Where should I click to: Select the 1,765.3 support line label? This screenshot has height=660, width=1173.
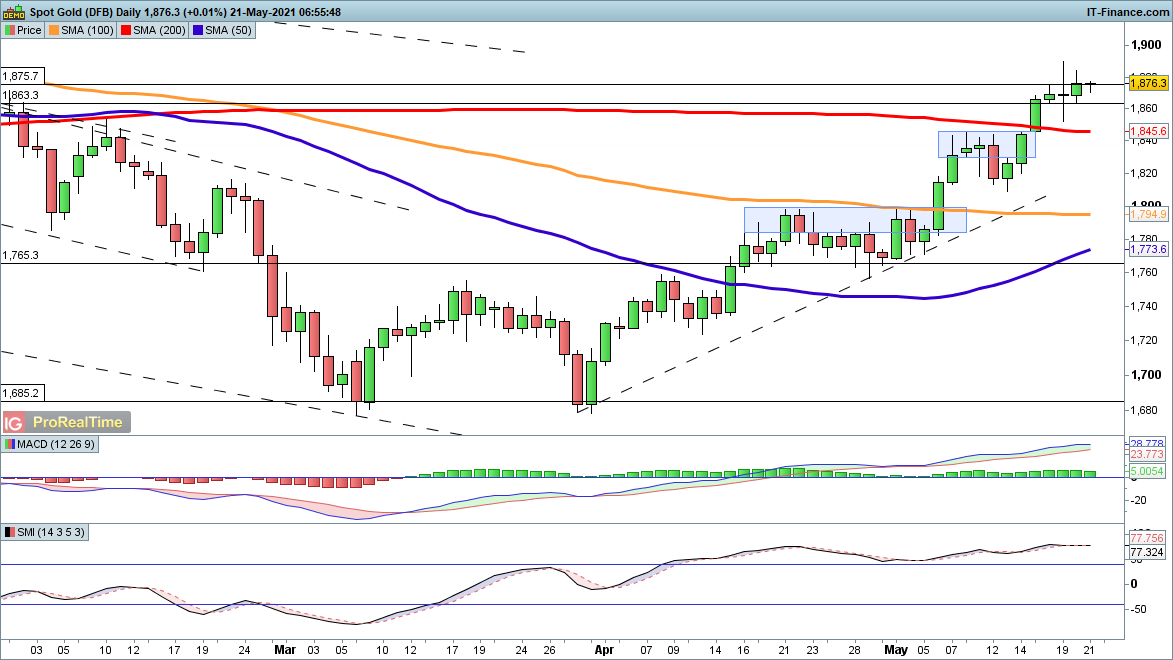tap(21, 256)
